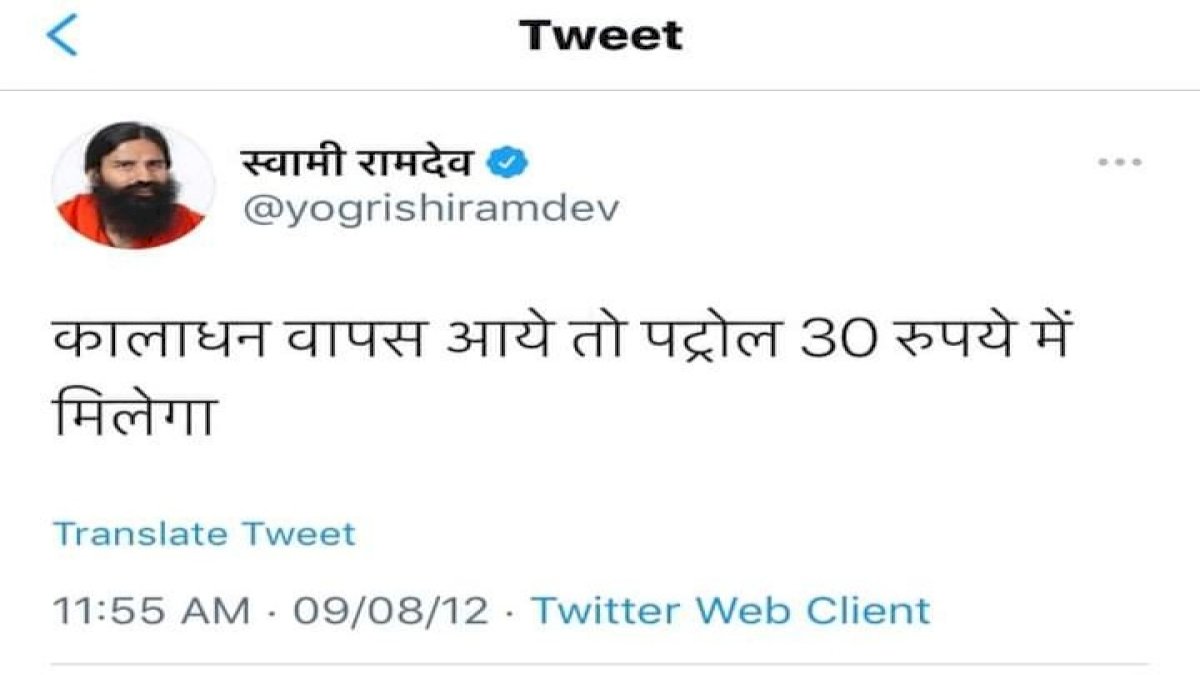Click the Translate Tweet link

pos(204,533)
